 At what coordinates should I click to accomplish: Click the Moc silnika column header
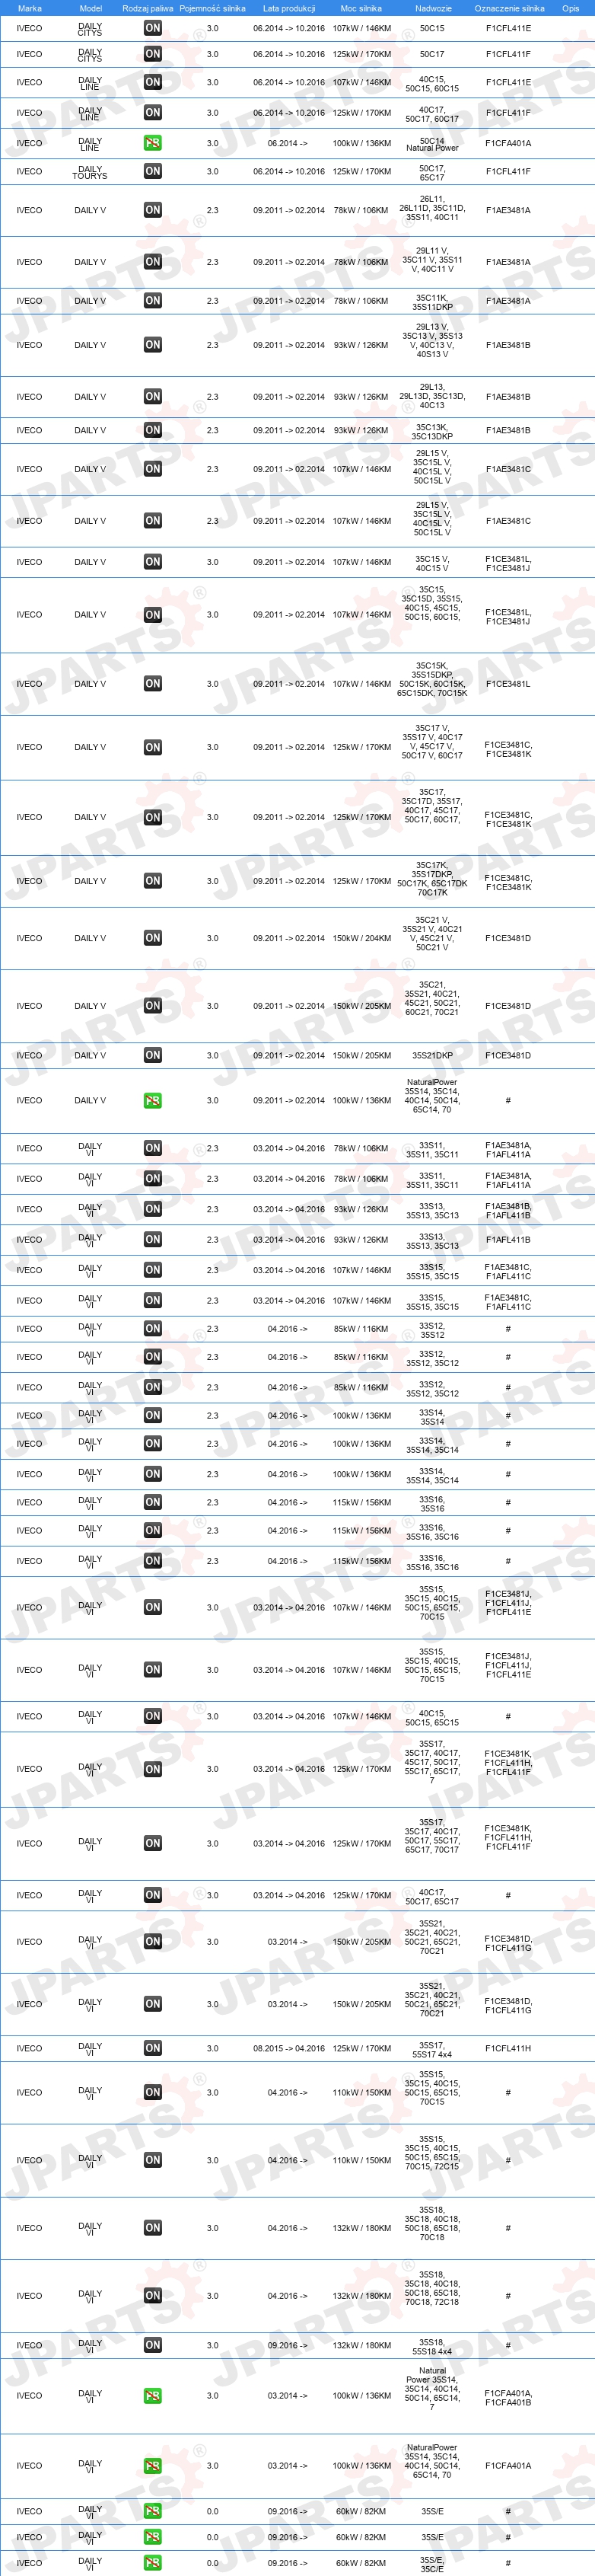coord(361,8)
